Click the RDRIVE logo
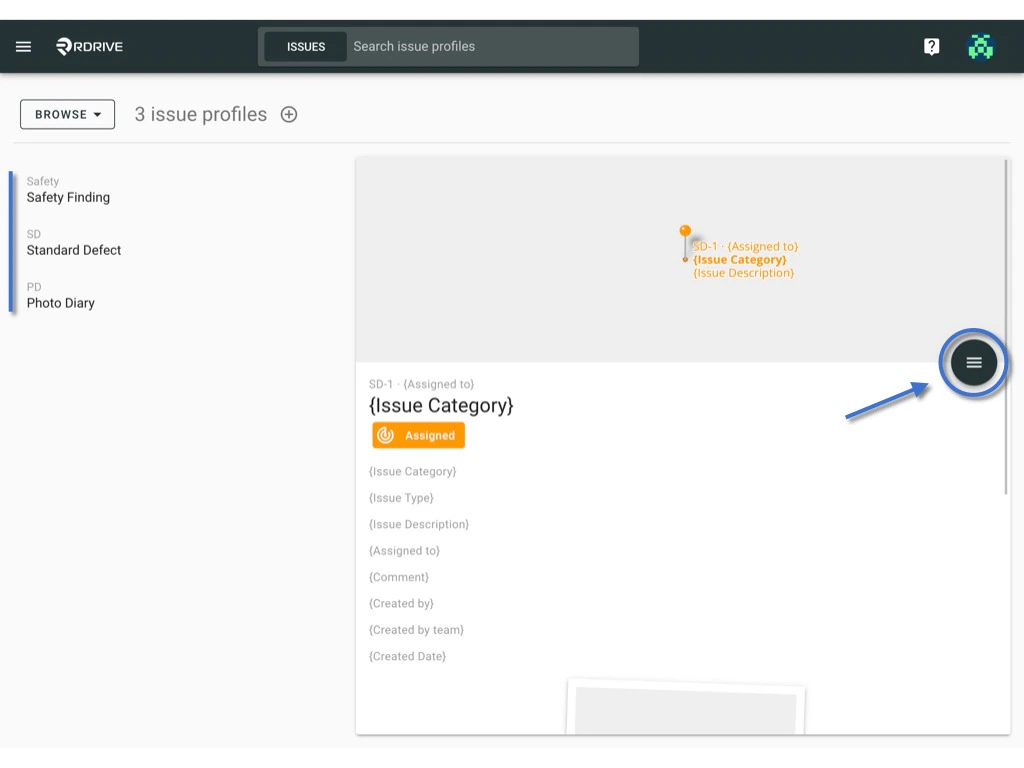Screen dimensions: 1024x768 (x=88, y=46)
